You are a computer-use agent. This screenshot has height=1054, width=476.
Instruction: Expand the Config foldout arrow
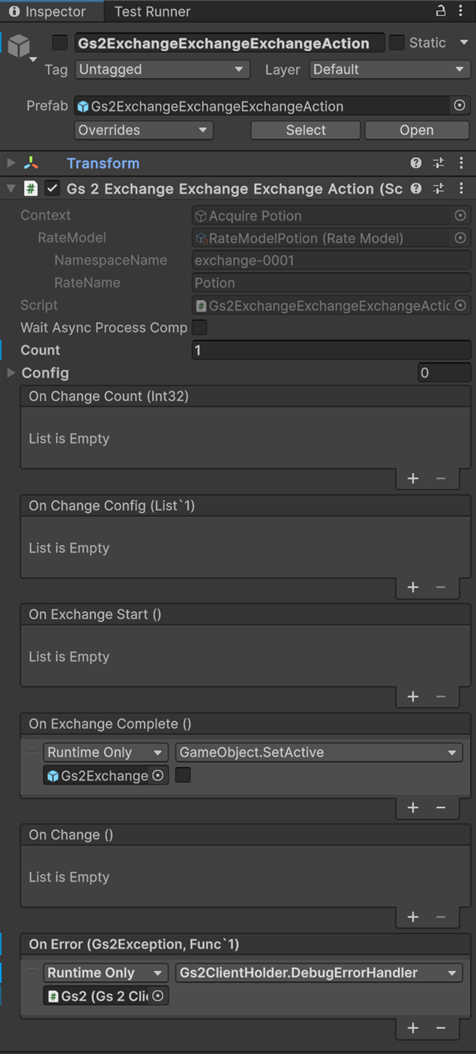click(x=11, y=372)
